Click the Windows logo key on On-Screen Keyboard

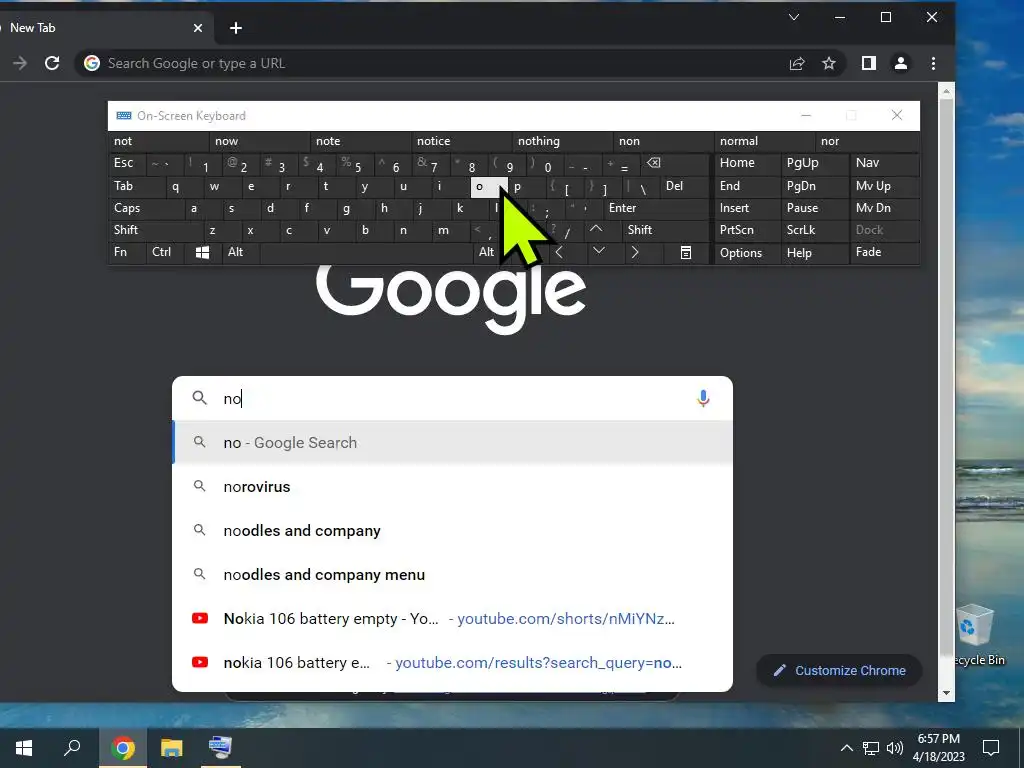[x=202, y=253]
